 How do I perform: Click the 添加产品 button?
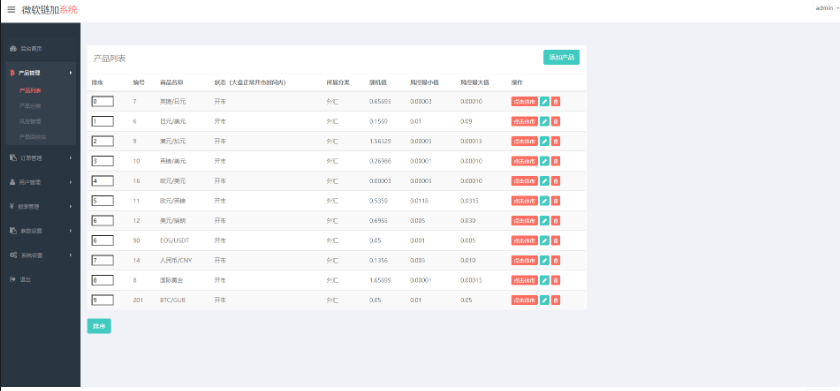pyautogui.click(x=561, y=57)
